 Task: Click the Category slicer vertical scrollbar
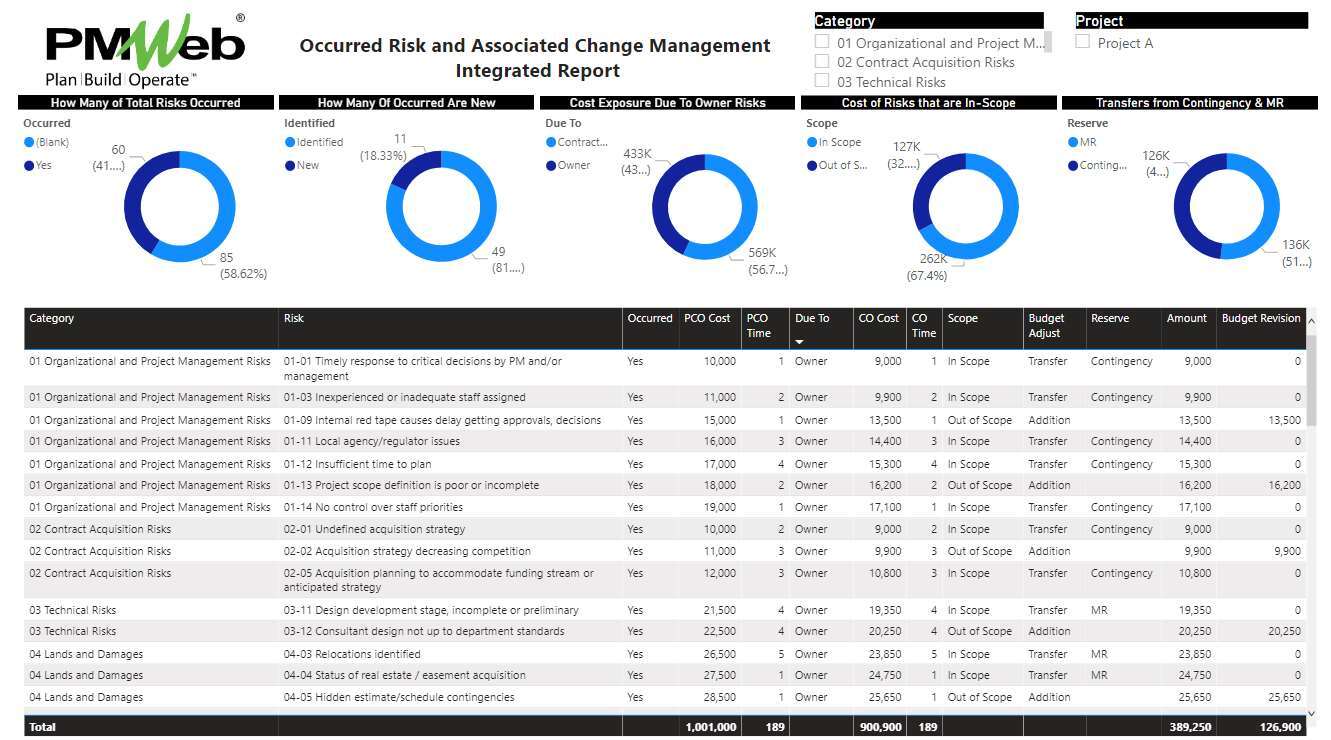click(x=1047, y=42)
